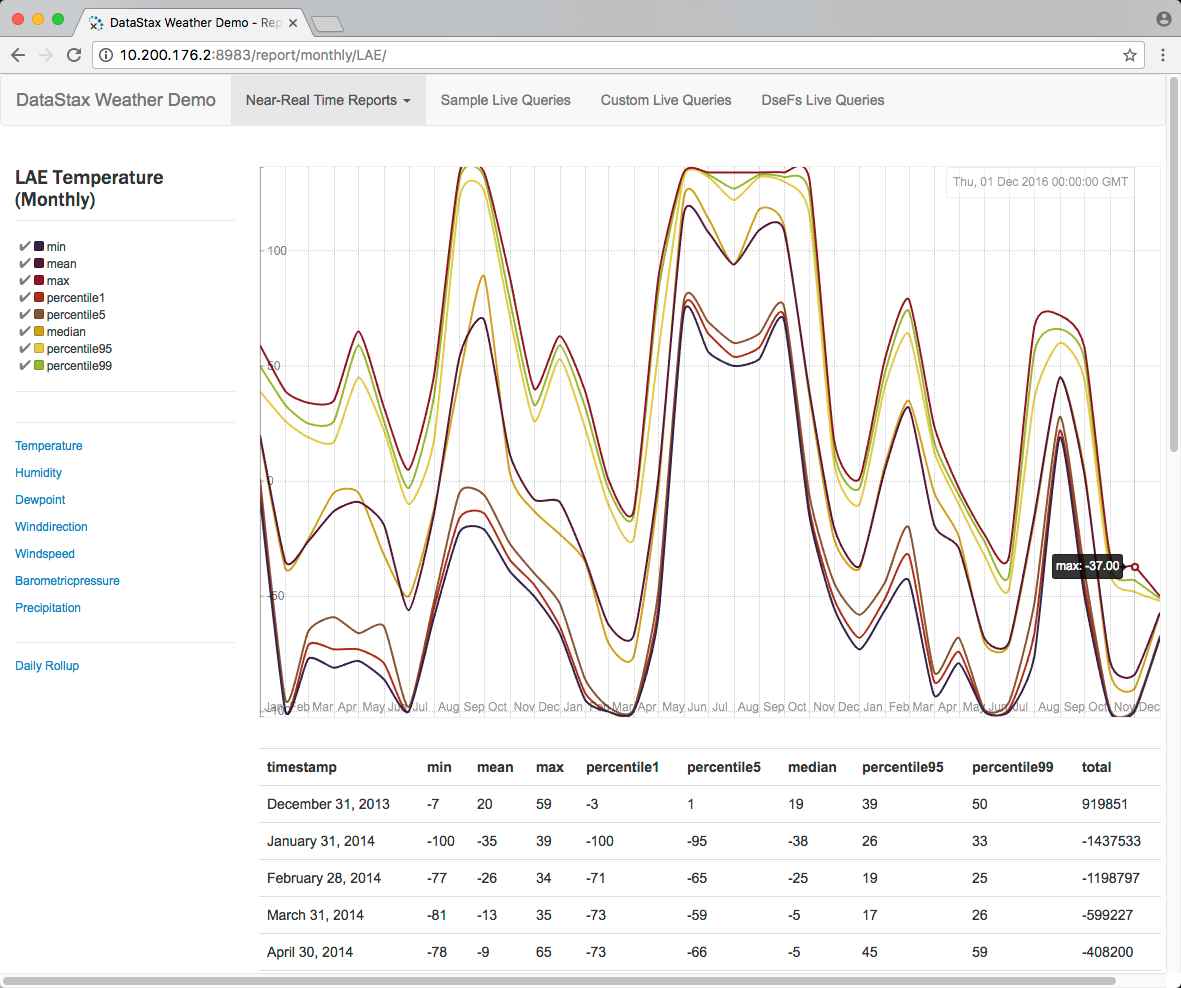Click the horizontal scrollbar at bottom
1181x988 pixels.
(560, 981)
